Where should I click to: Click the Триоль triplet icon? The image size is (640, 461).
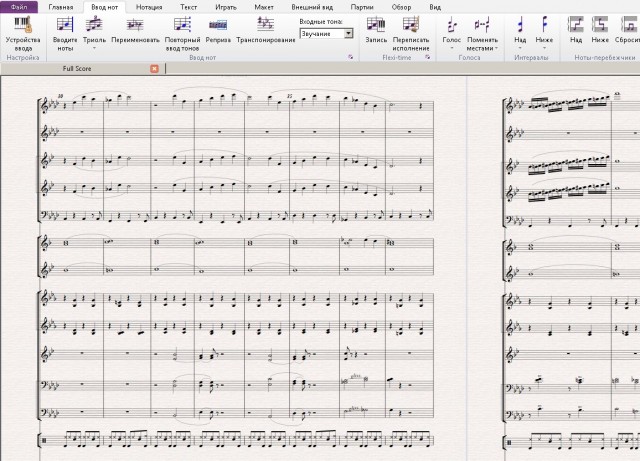94,29
